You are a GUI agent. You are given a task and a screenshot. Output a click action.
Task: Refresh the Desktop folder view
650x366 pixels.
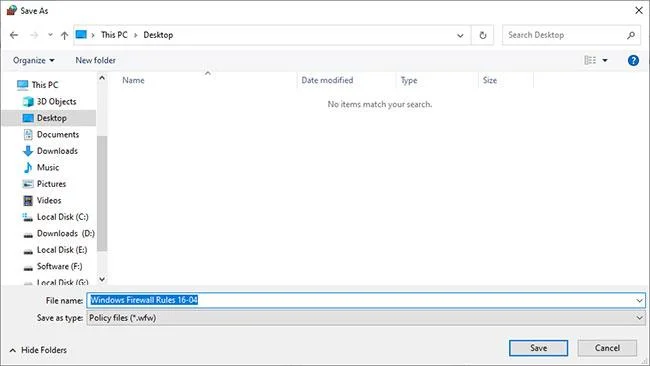(x=483, y=35)
